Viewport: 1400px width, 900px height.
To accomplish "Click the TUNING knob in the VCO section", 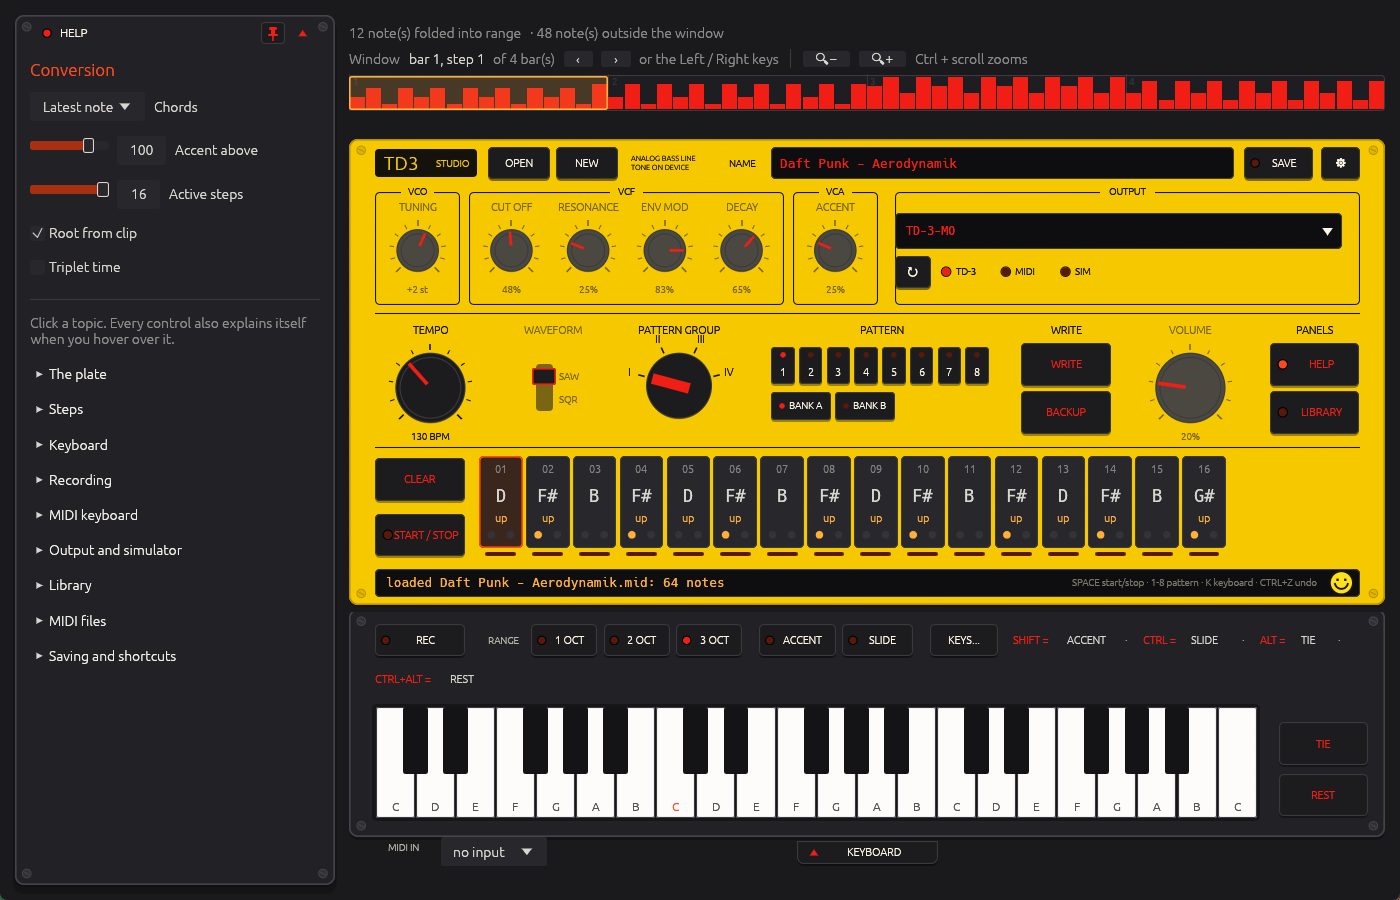I will point(417,250).
